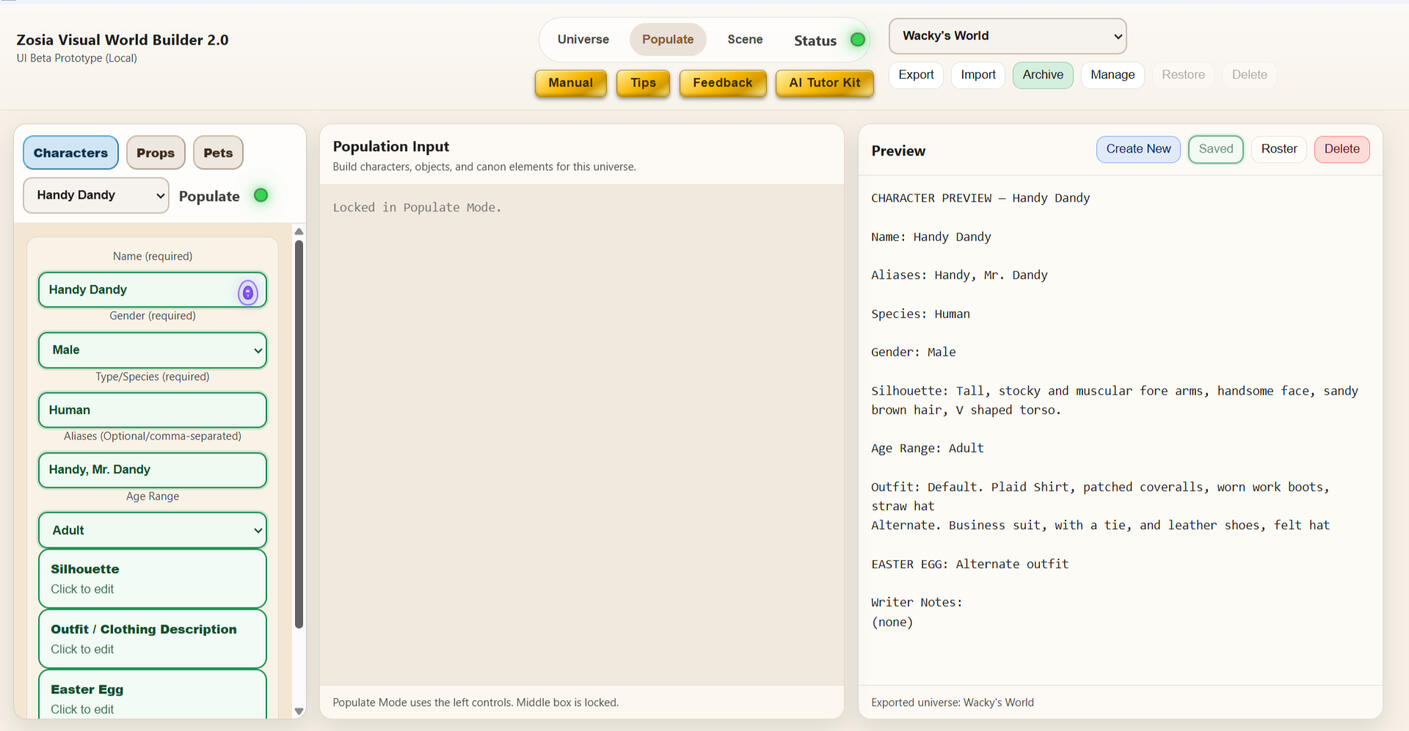Screen dimensions: 1409x731
Task: Toggle Archive mode for the universe
Action: (x=1042, y=74)
